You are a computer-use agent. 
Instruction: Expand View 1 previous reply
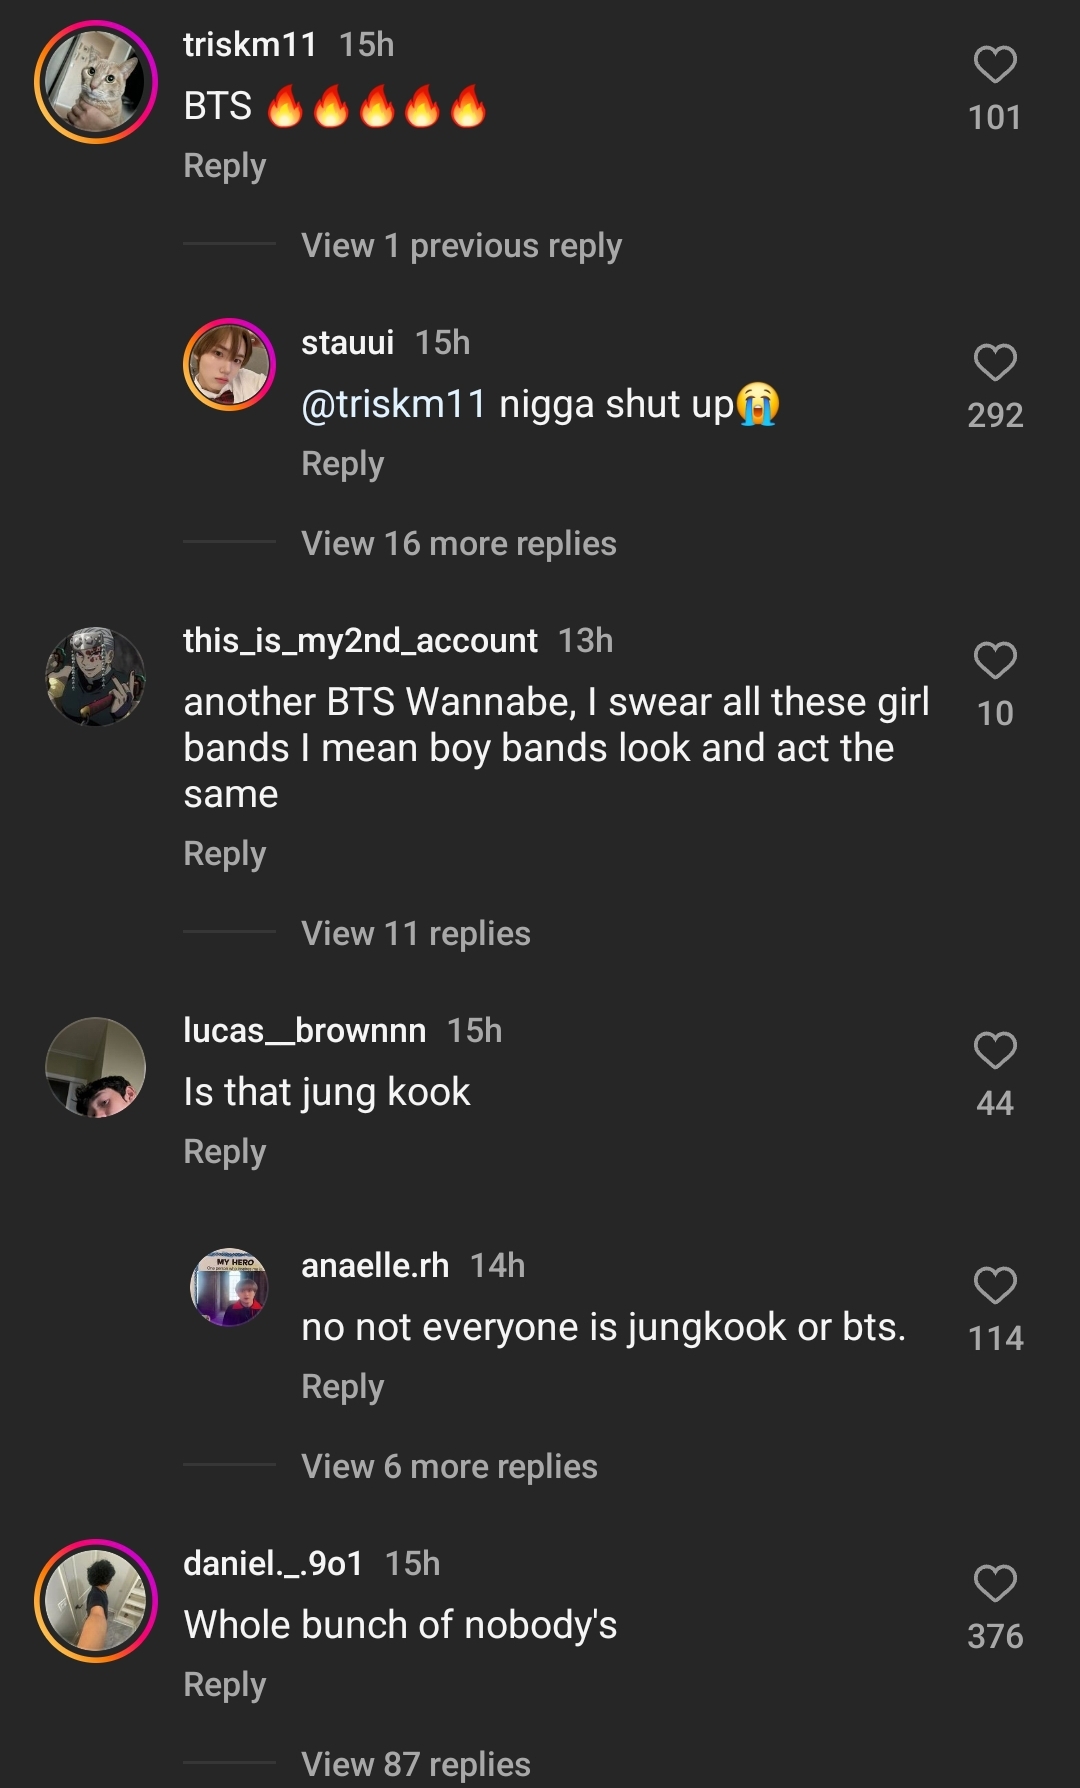click(461, 246)
